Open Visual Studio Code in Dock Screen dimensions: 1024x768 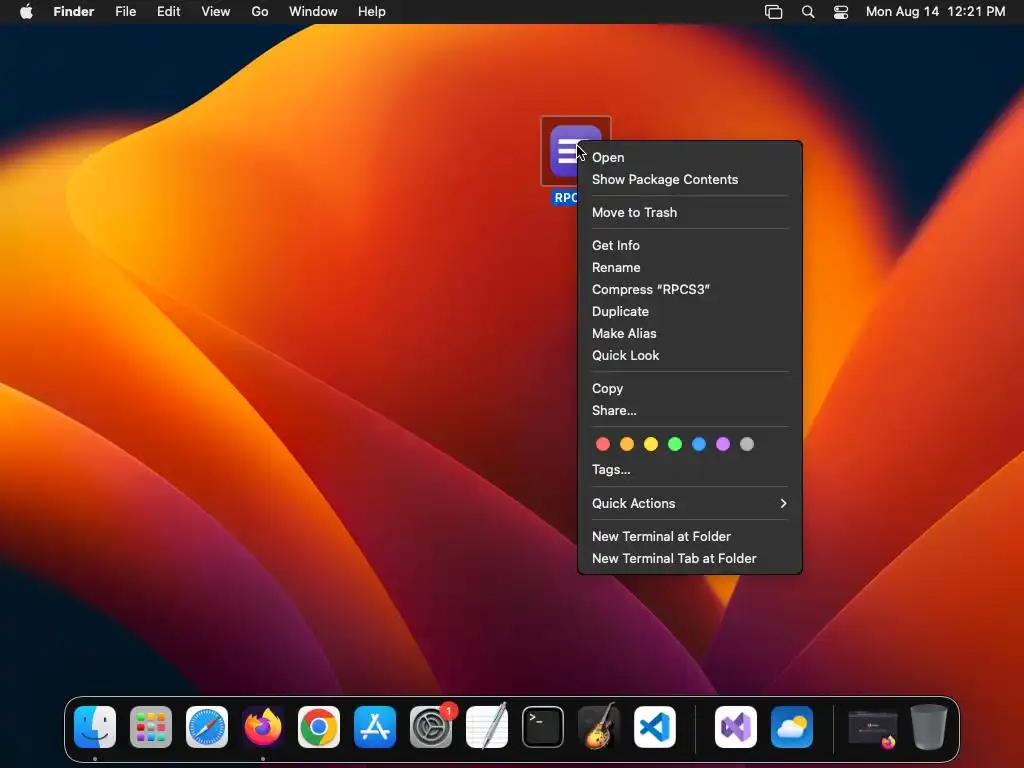click(655, 727)
